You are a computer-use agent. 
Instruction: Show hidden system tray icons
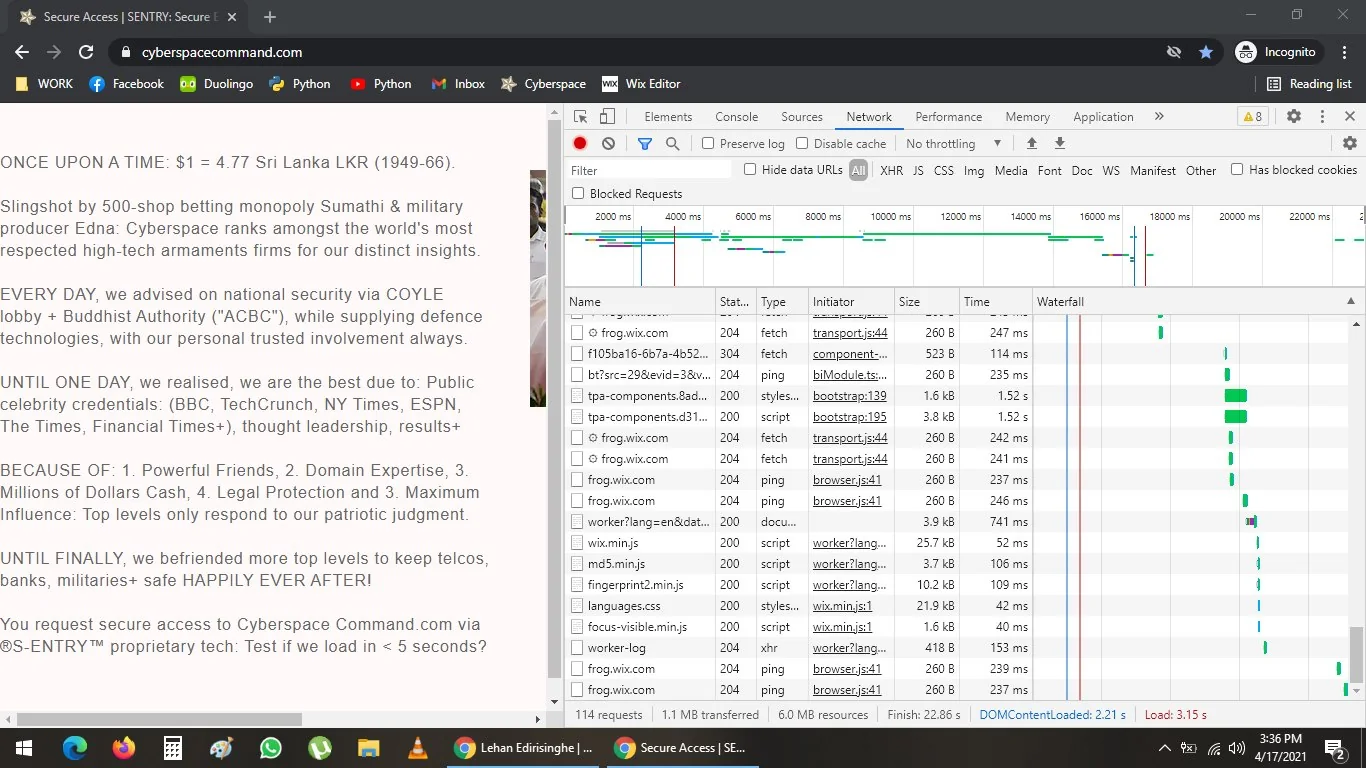pos(1164,748)
